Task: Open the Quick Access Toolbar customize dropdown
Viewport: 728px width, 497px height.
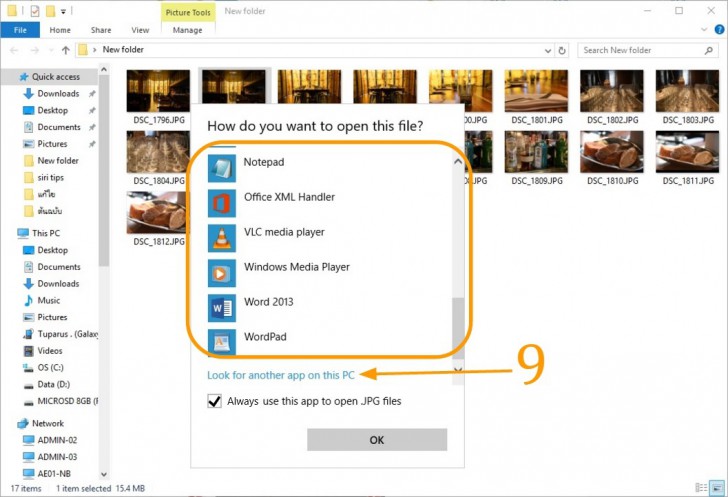Action: point(63,11)
